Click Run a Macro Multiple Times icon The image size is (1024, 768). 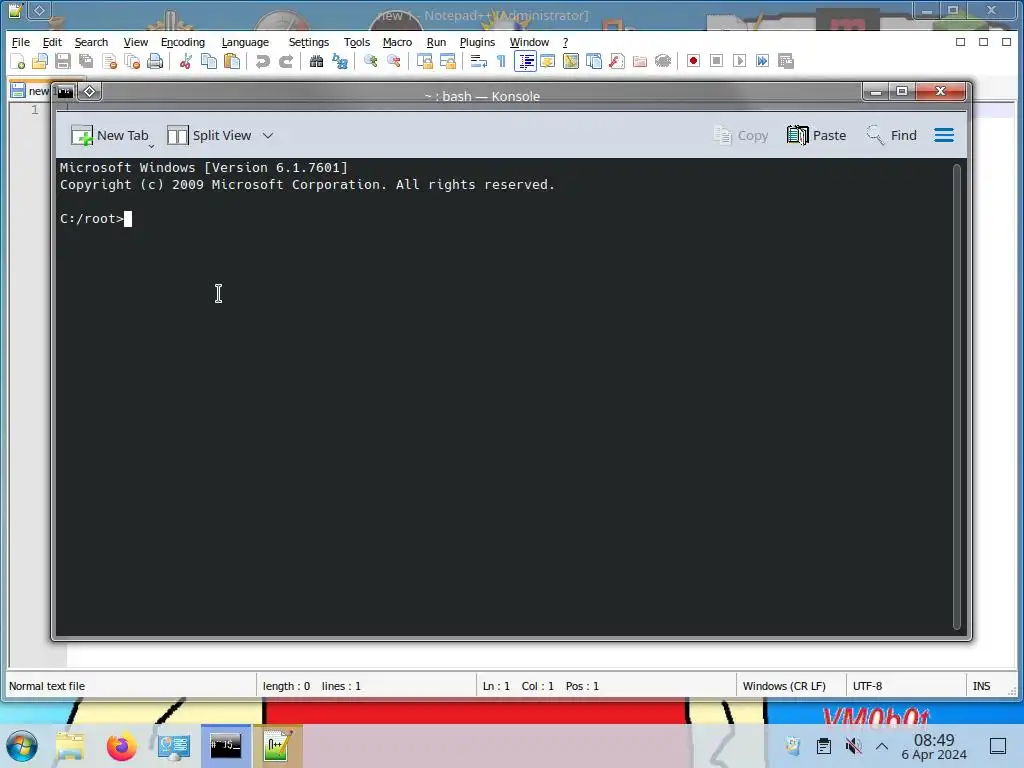coord(763,61)
